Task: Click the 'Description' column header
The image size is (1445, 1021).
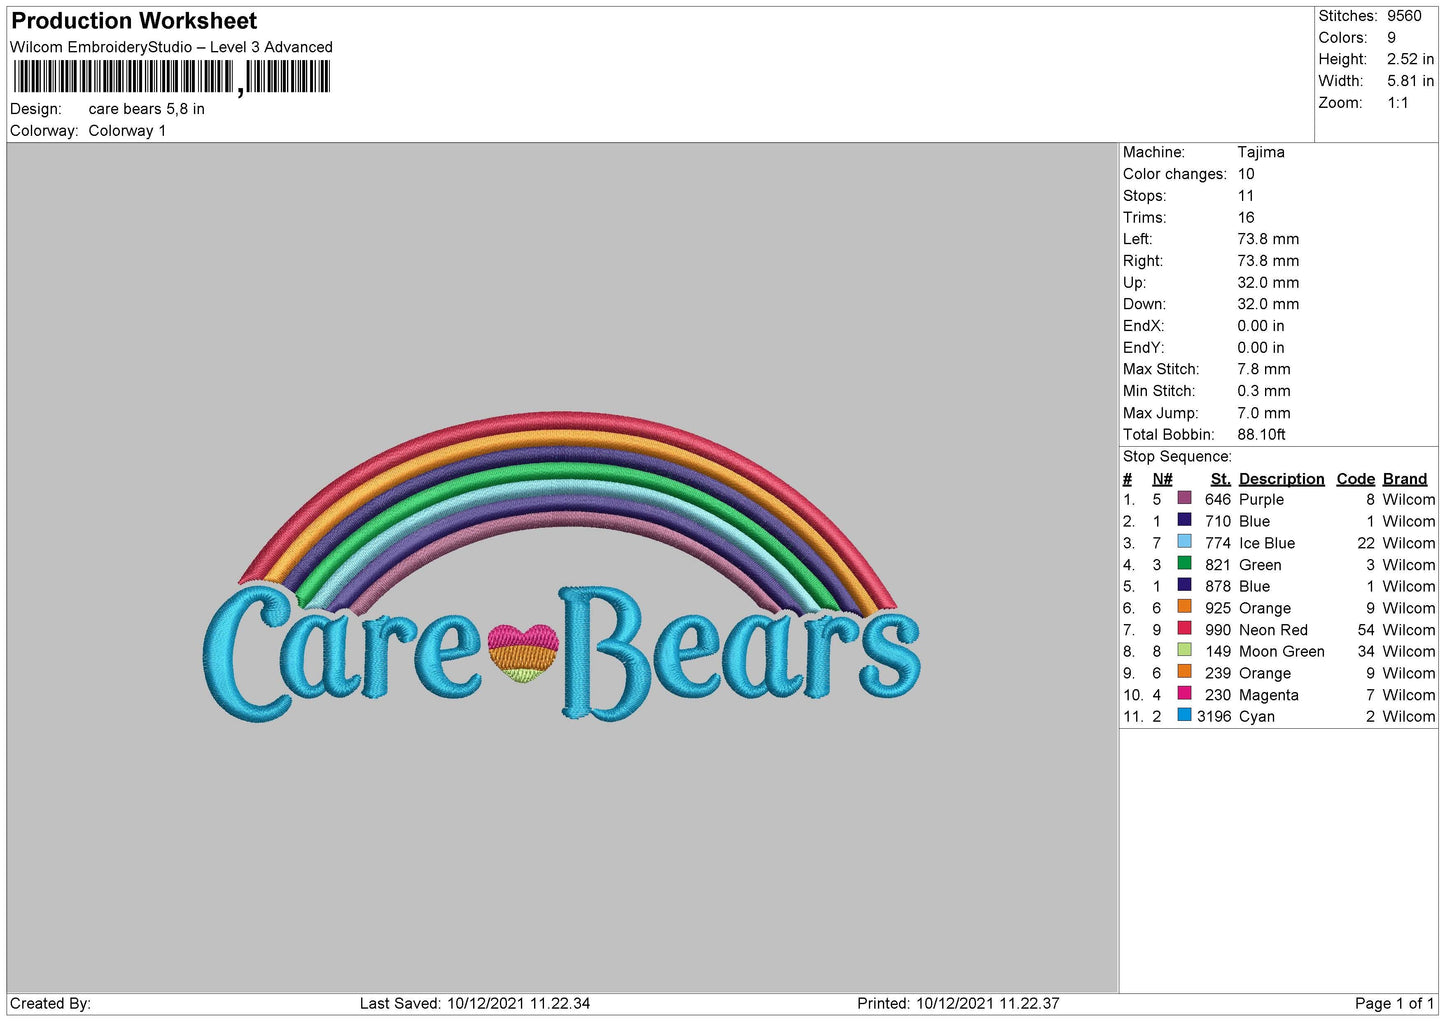Action: (1281, 479)
